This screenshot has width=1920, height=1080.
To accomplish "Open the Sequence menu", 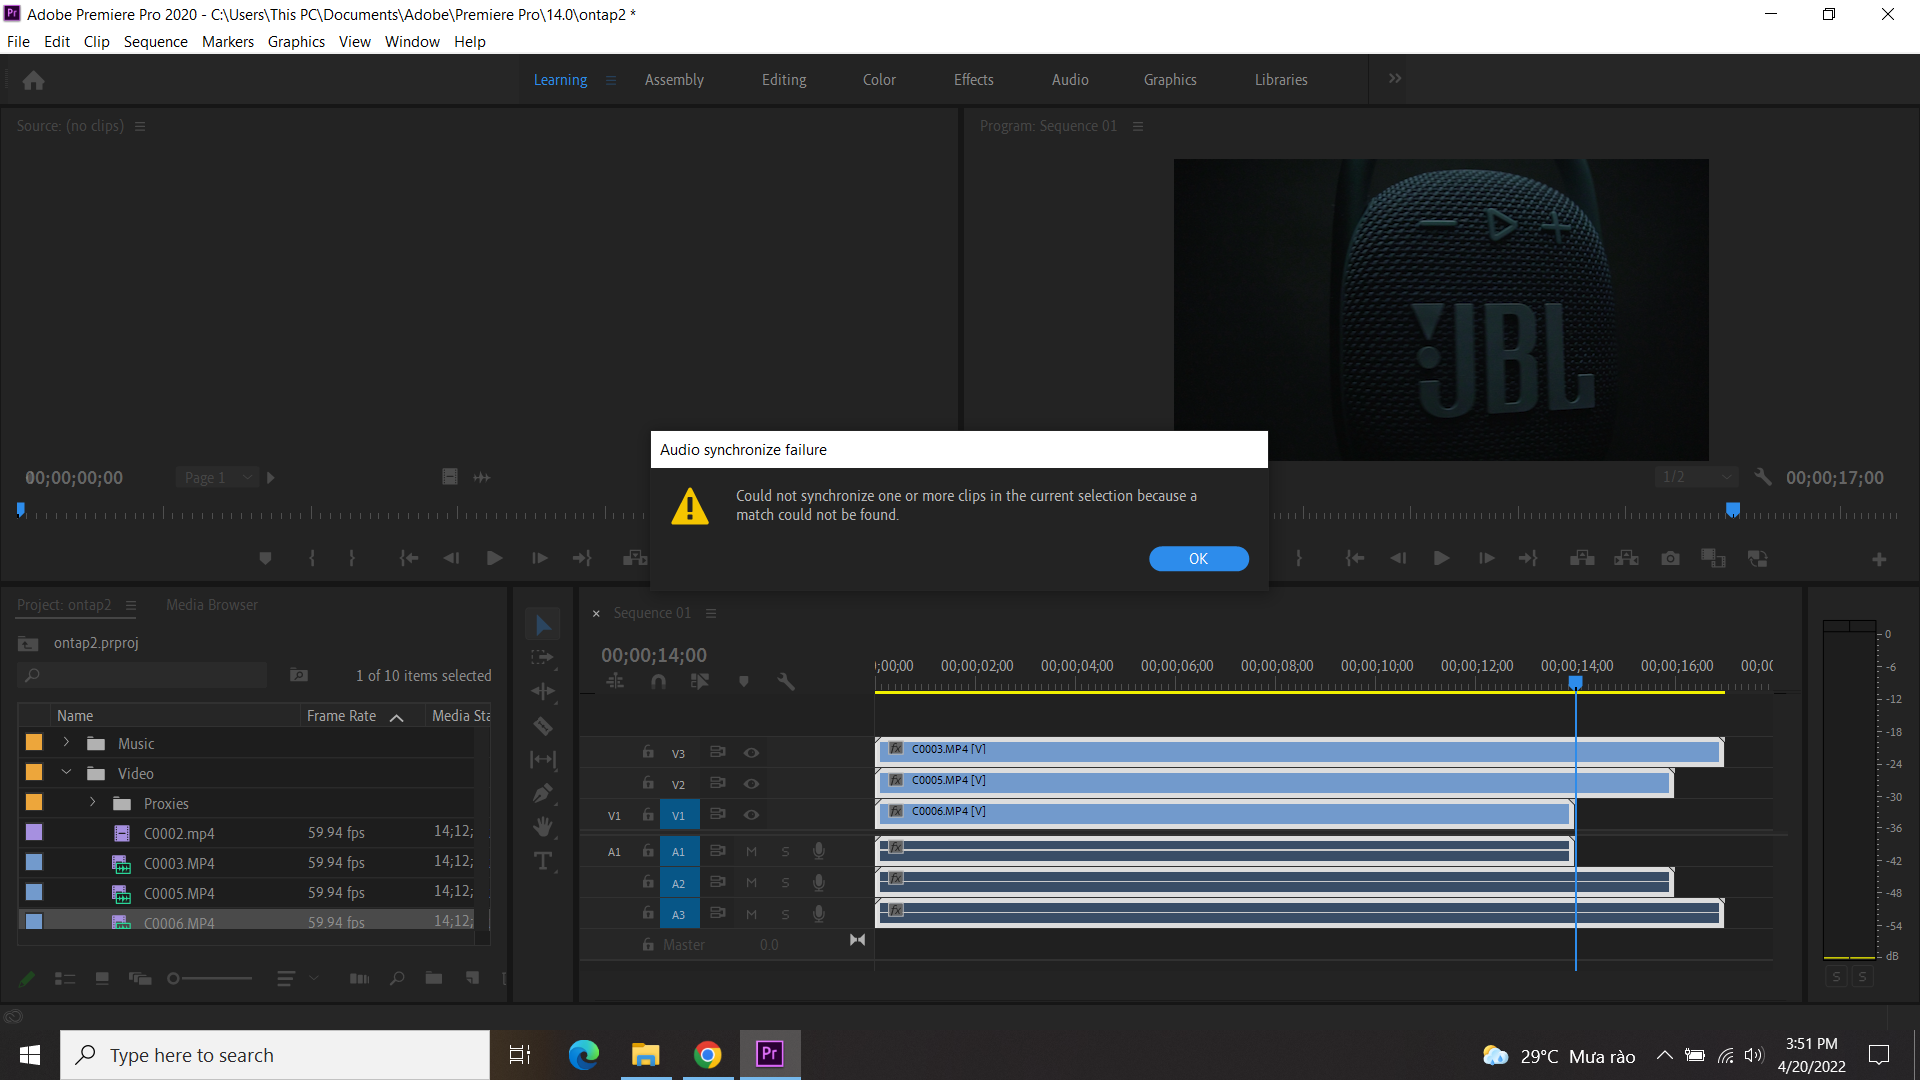I will [155, 42].
